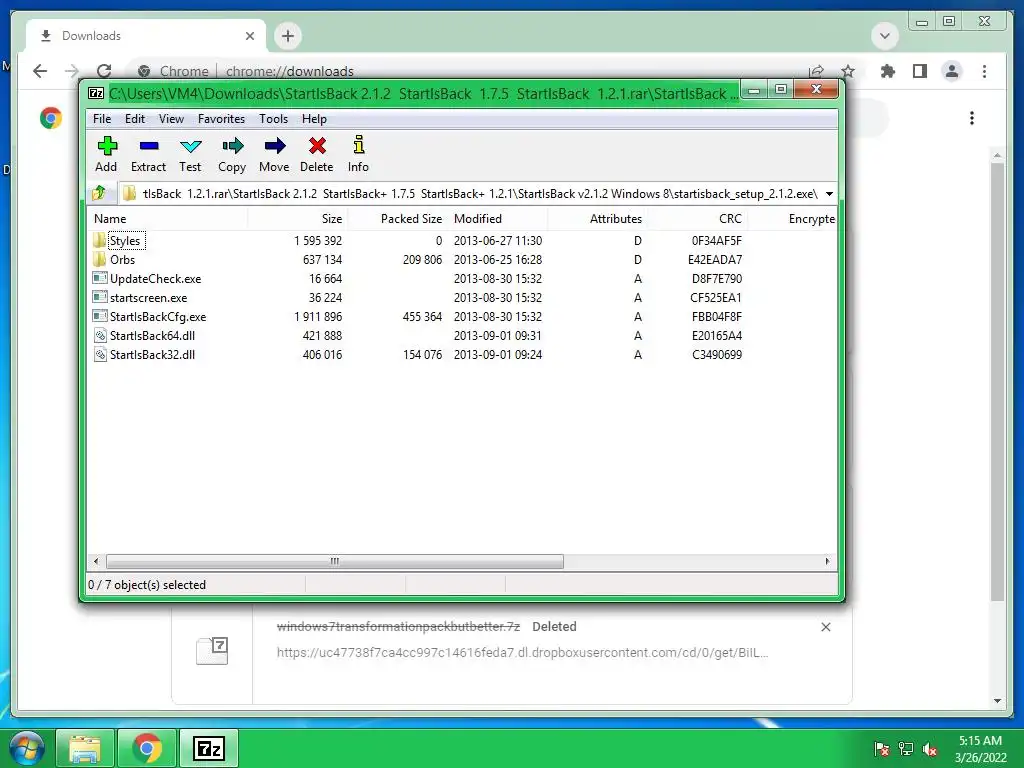Open the Action Center flag tray icon
This screenshot has height=768, width=1024.
pyautogui.click(x=881, y=749)
